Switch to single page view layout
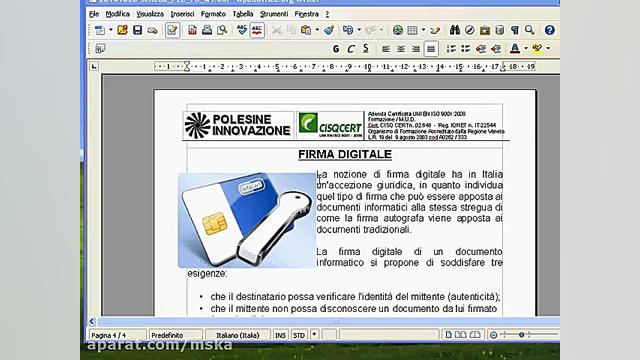The height and width of the screenshot is (360, 640). click(449, 335)
